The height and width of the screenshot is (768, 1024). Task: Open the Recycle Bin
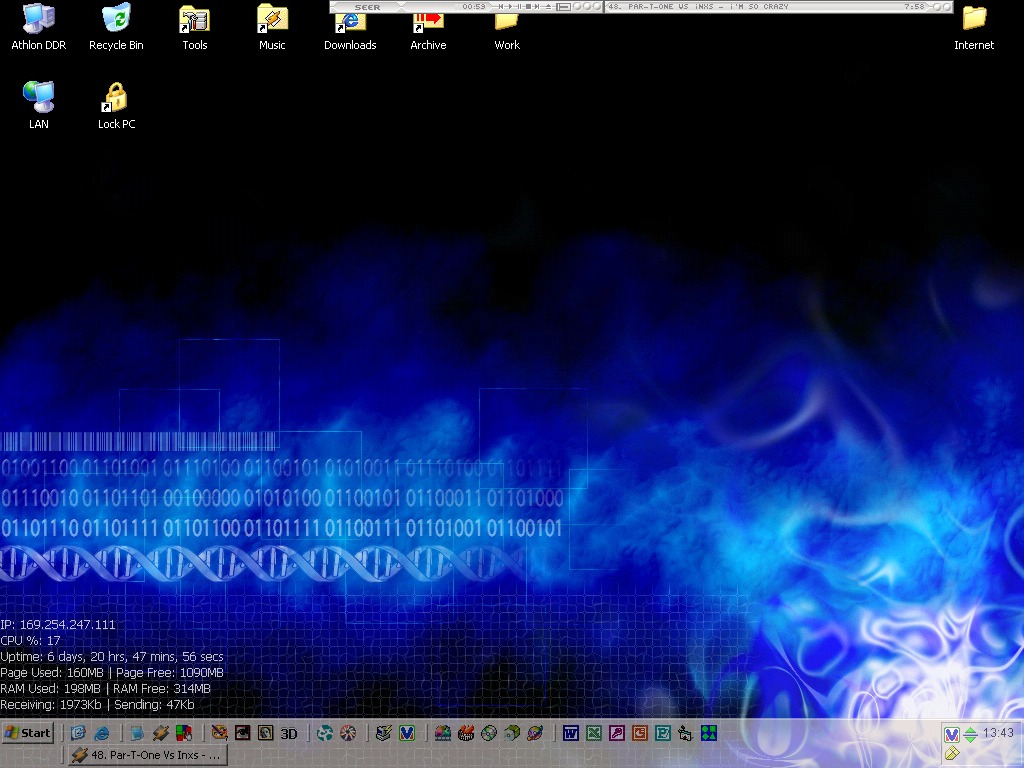116,19
